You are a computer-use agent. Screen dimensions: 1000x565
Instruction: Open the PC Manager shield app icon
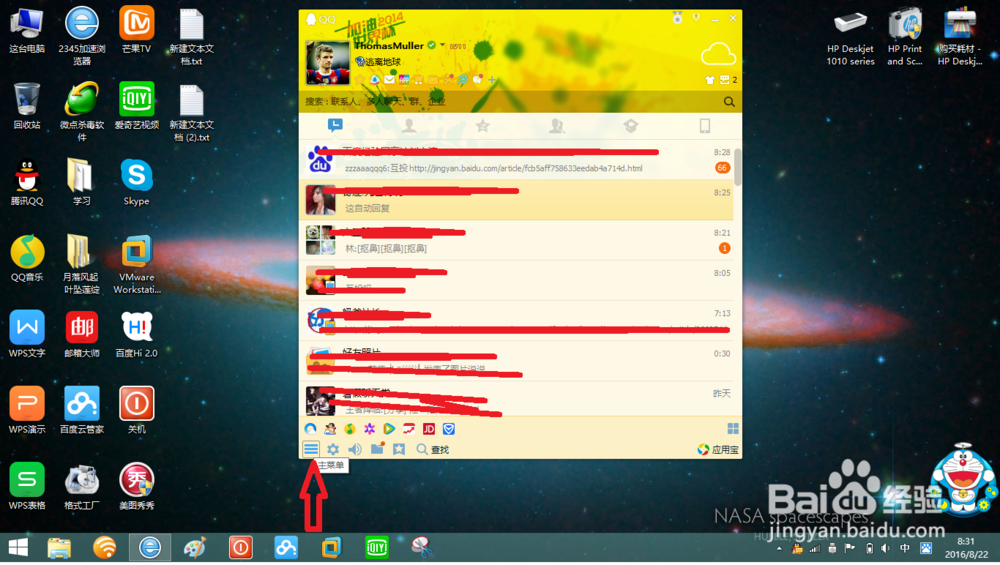coord(449,429)
